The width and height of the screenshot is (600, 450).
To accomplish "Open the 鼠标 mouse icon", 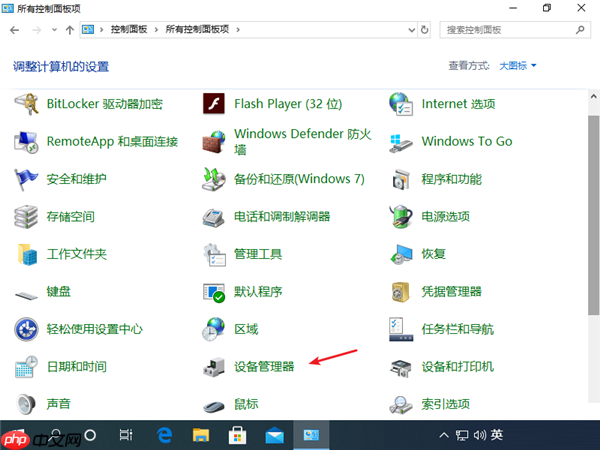I will point(214,406).
